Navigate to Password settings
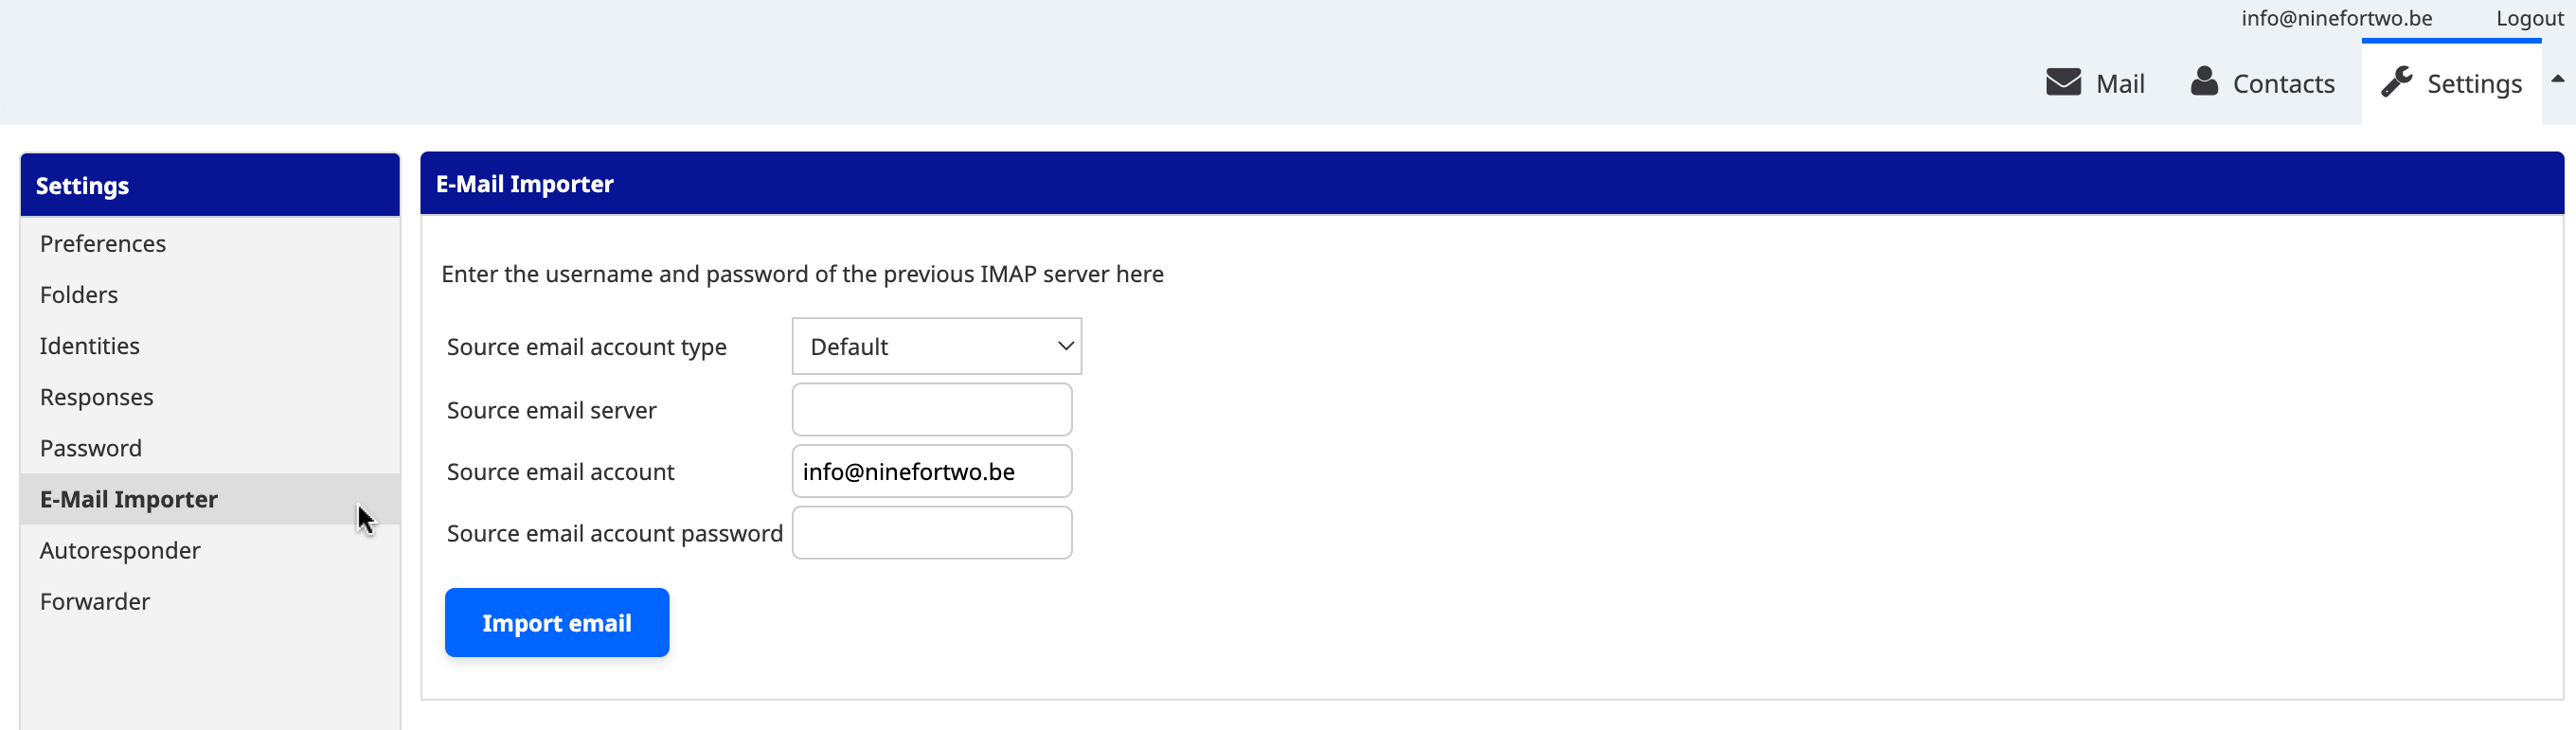 pyautogui.click(x=91, y=448)
